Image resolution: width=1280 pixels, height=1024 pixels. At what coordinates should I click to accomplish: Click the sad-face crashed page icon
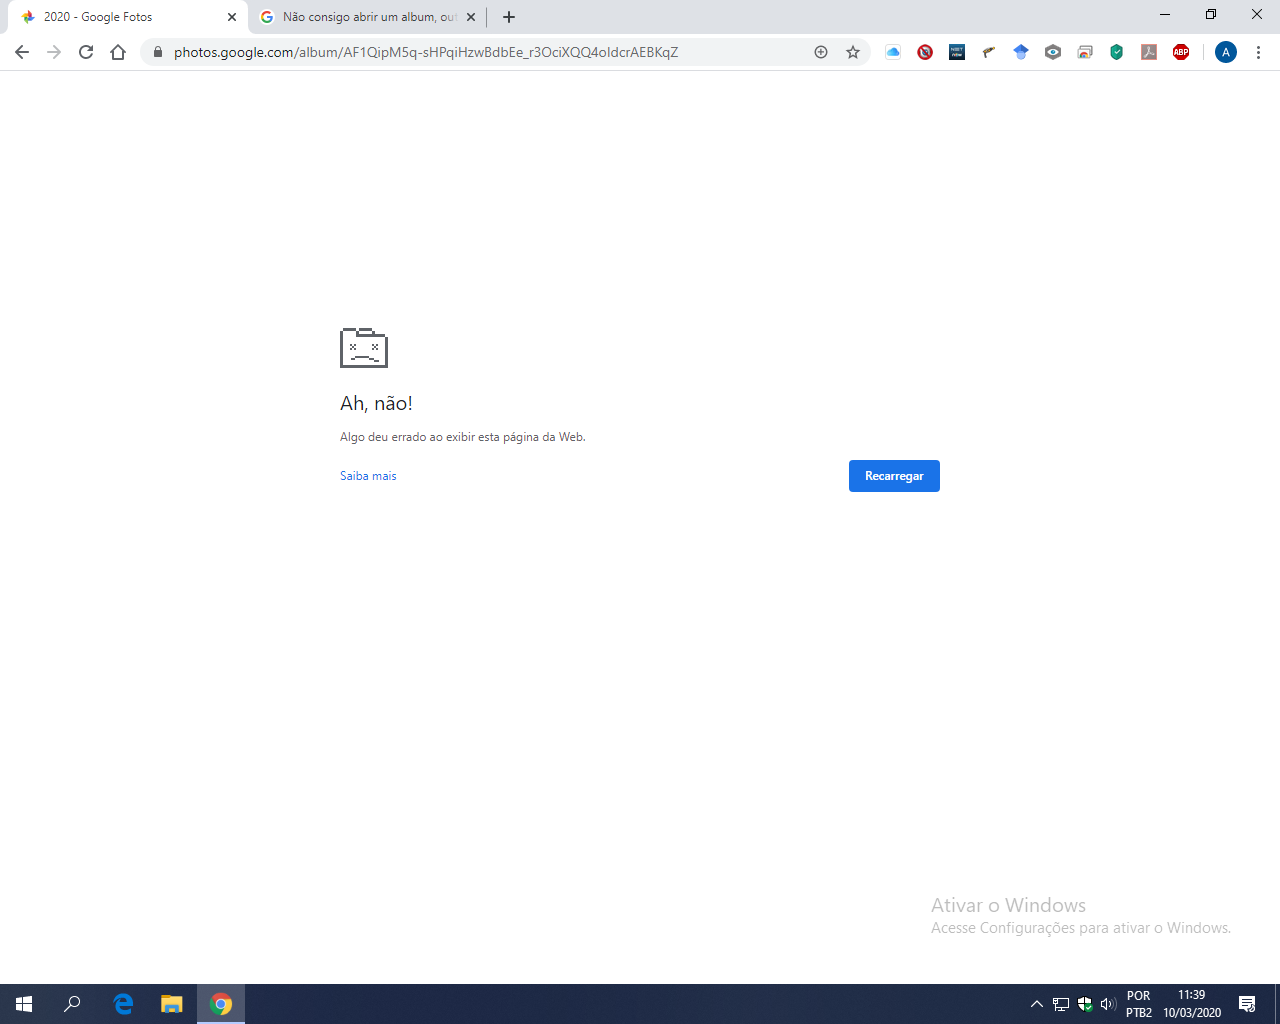(364, 347)
